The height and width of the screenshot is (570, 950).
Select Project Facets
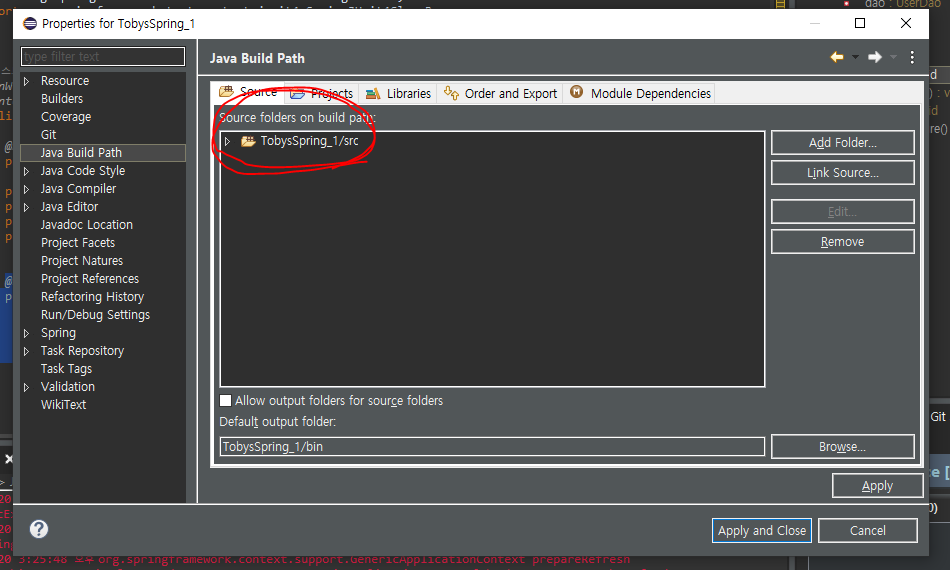click(78, 243)
